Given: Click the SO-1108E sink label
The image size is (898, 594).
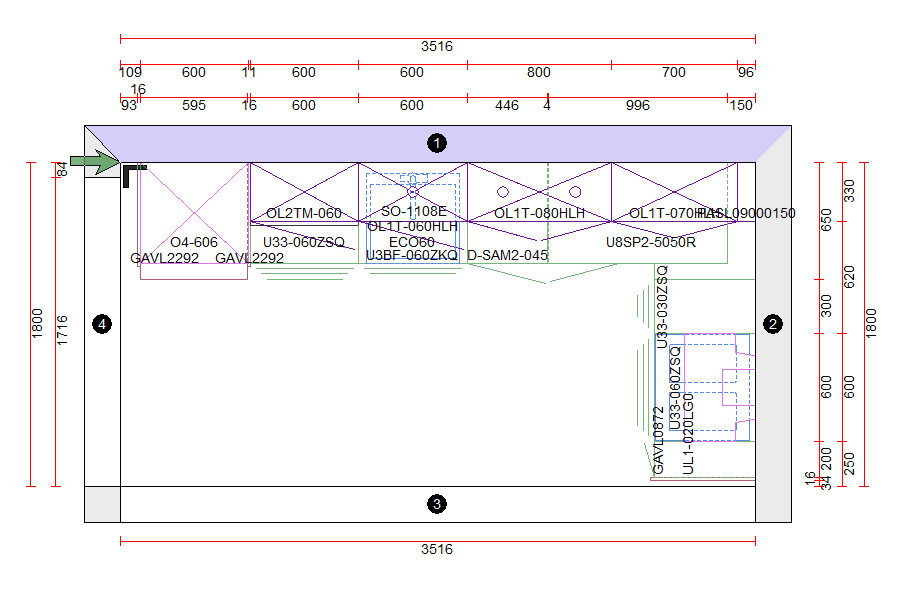Looking at the screenshot, I should coord(414,212).
